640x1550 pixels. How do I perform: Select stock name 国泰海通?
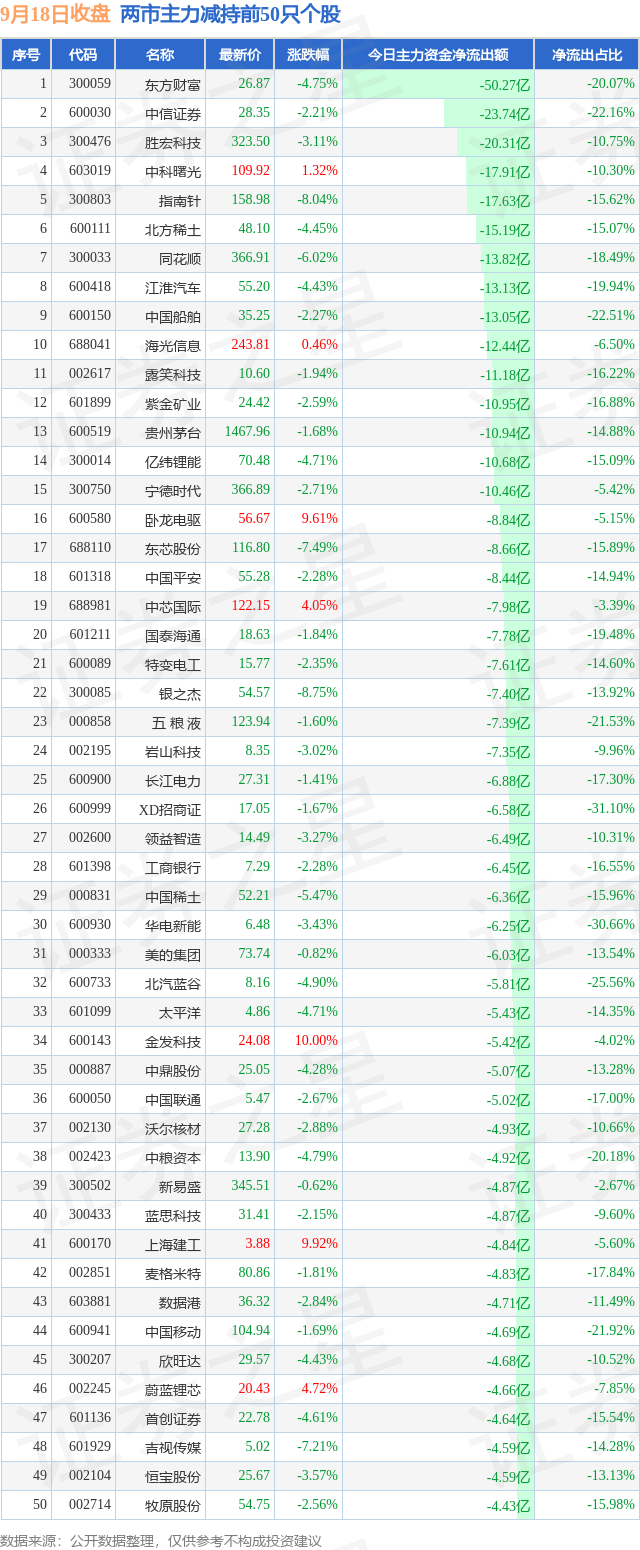[173, 635]
